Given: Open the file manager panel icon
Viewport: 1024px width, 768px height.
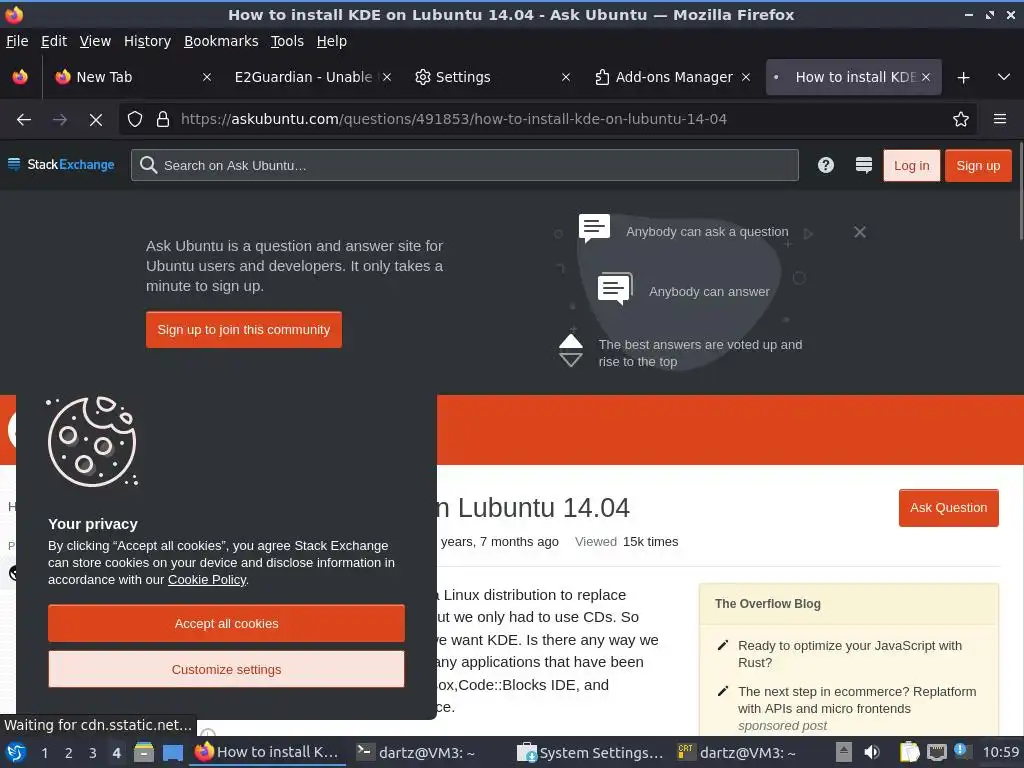Looking at the screenshot, I should pyautogui.click(x=144, y=752).
